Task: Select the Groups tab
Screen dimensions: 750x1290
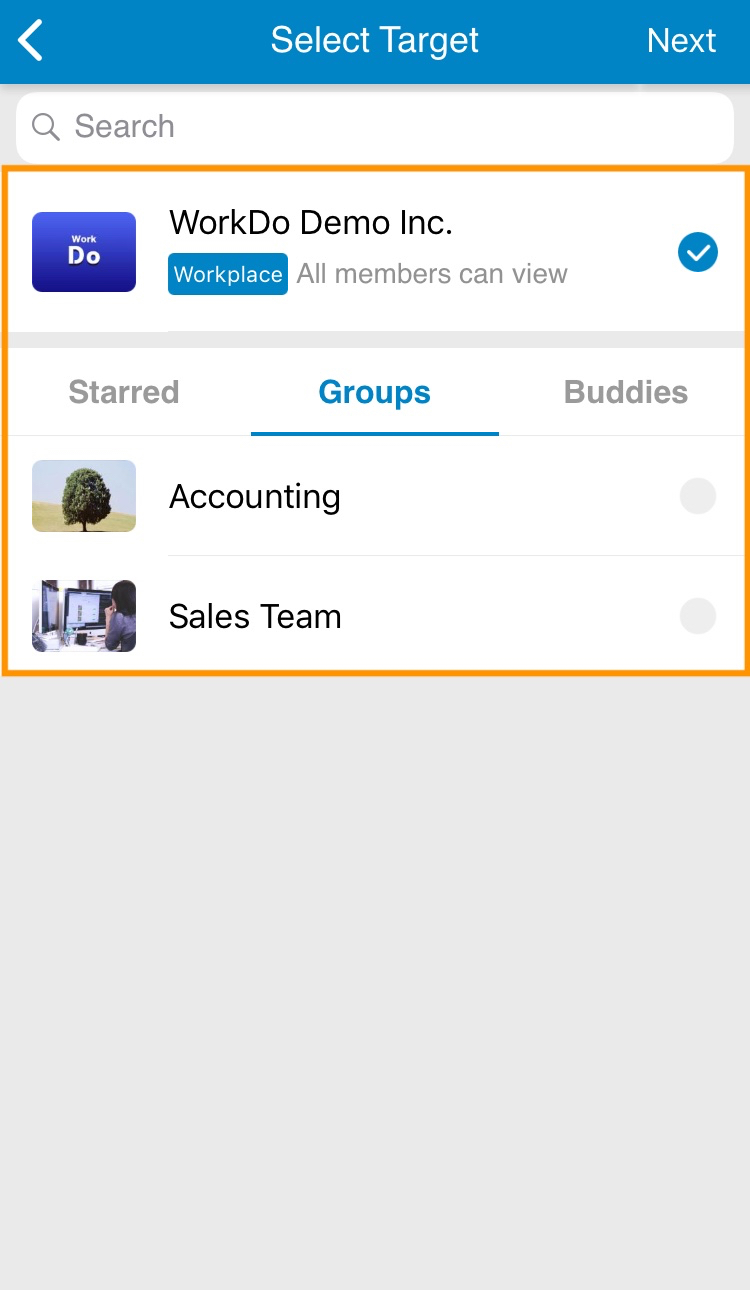Action: pyautogui.click(x=375, y=392)
